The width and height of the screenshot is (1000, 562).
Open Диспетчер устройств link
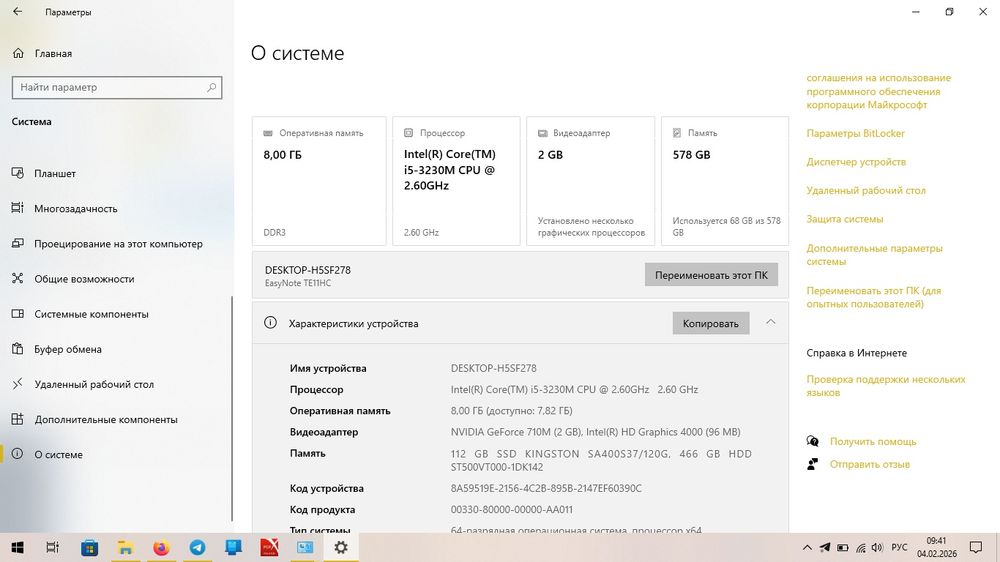(856, 162)
